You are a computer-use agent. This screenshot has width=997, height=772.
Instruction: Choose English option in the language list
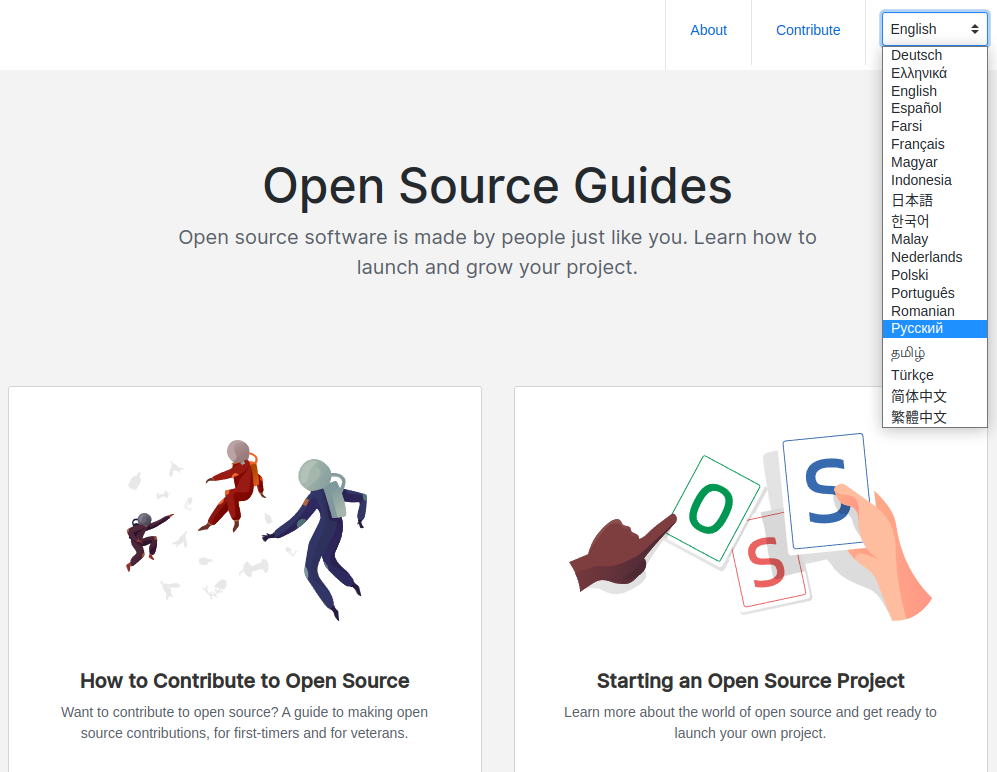[x=934, y=91]
